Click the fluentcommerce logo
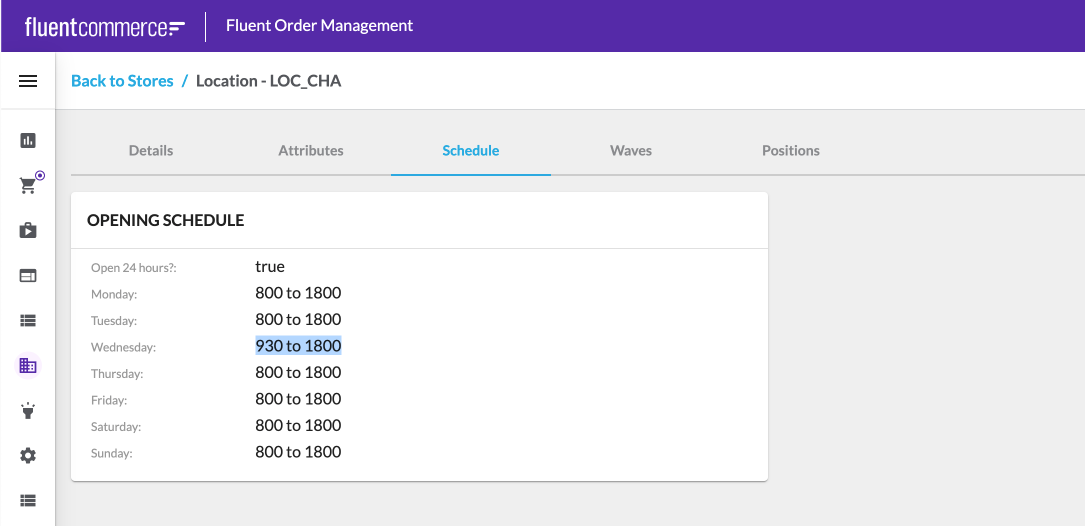The height and width of the screenshot is (526, 1085). [x=105, y=27]
